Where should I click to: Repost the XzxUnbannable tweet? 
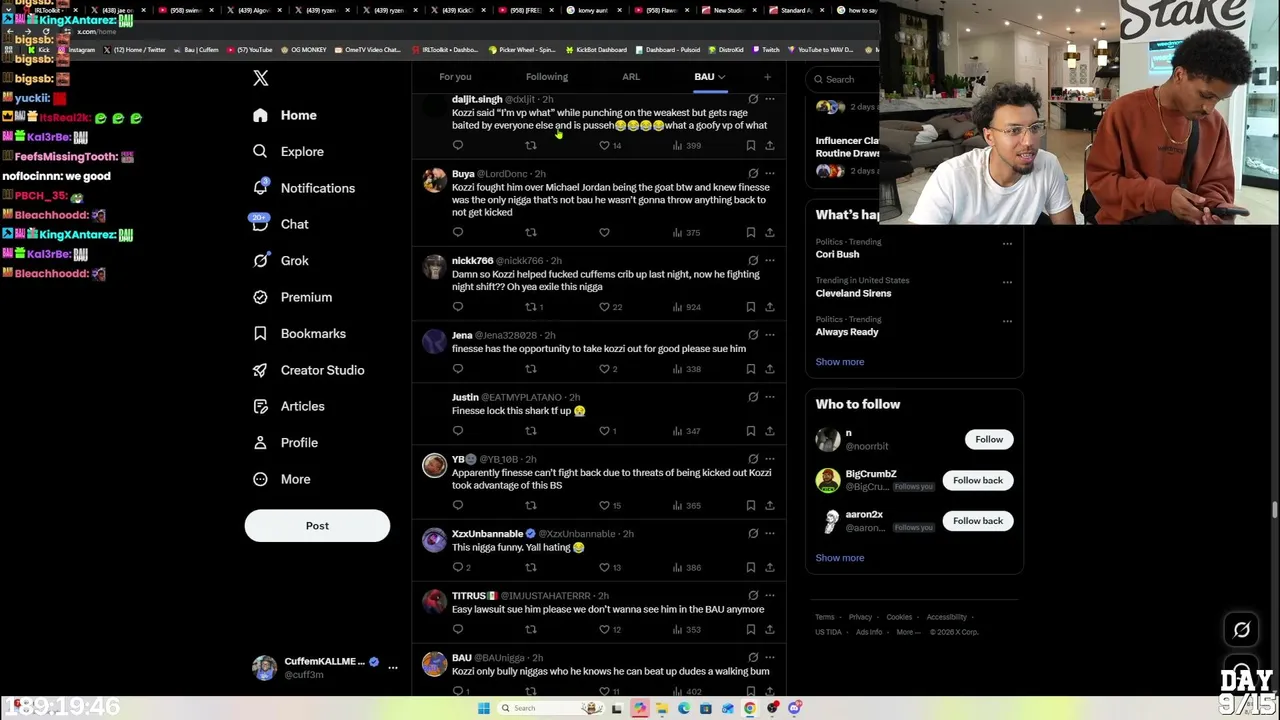pos(531,568)
